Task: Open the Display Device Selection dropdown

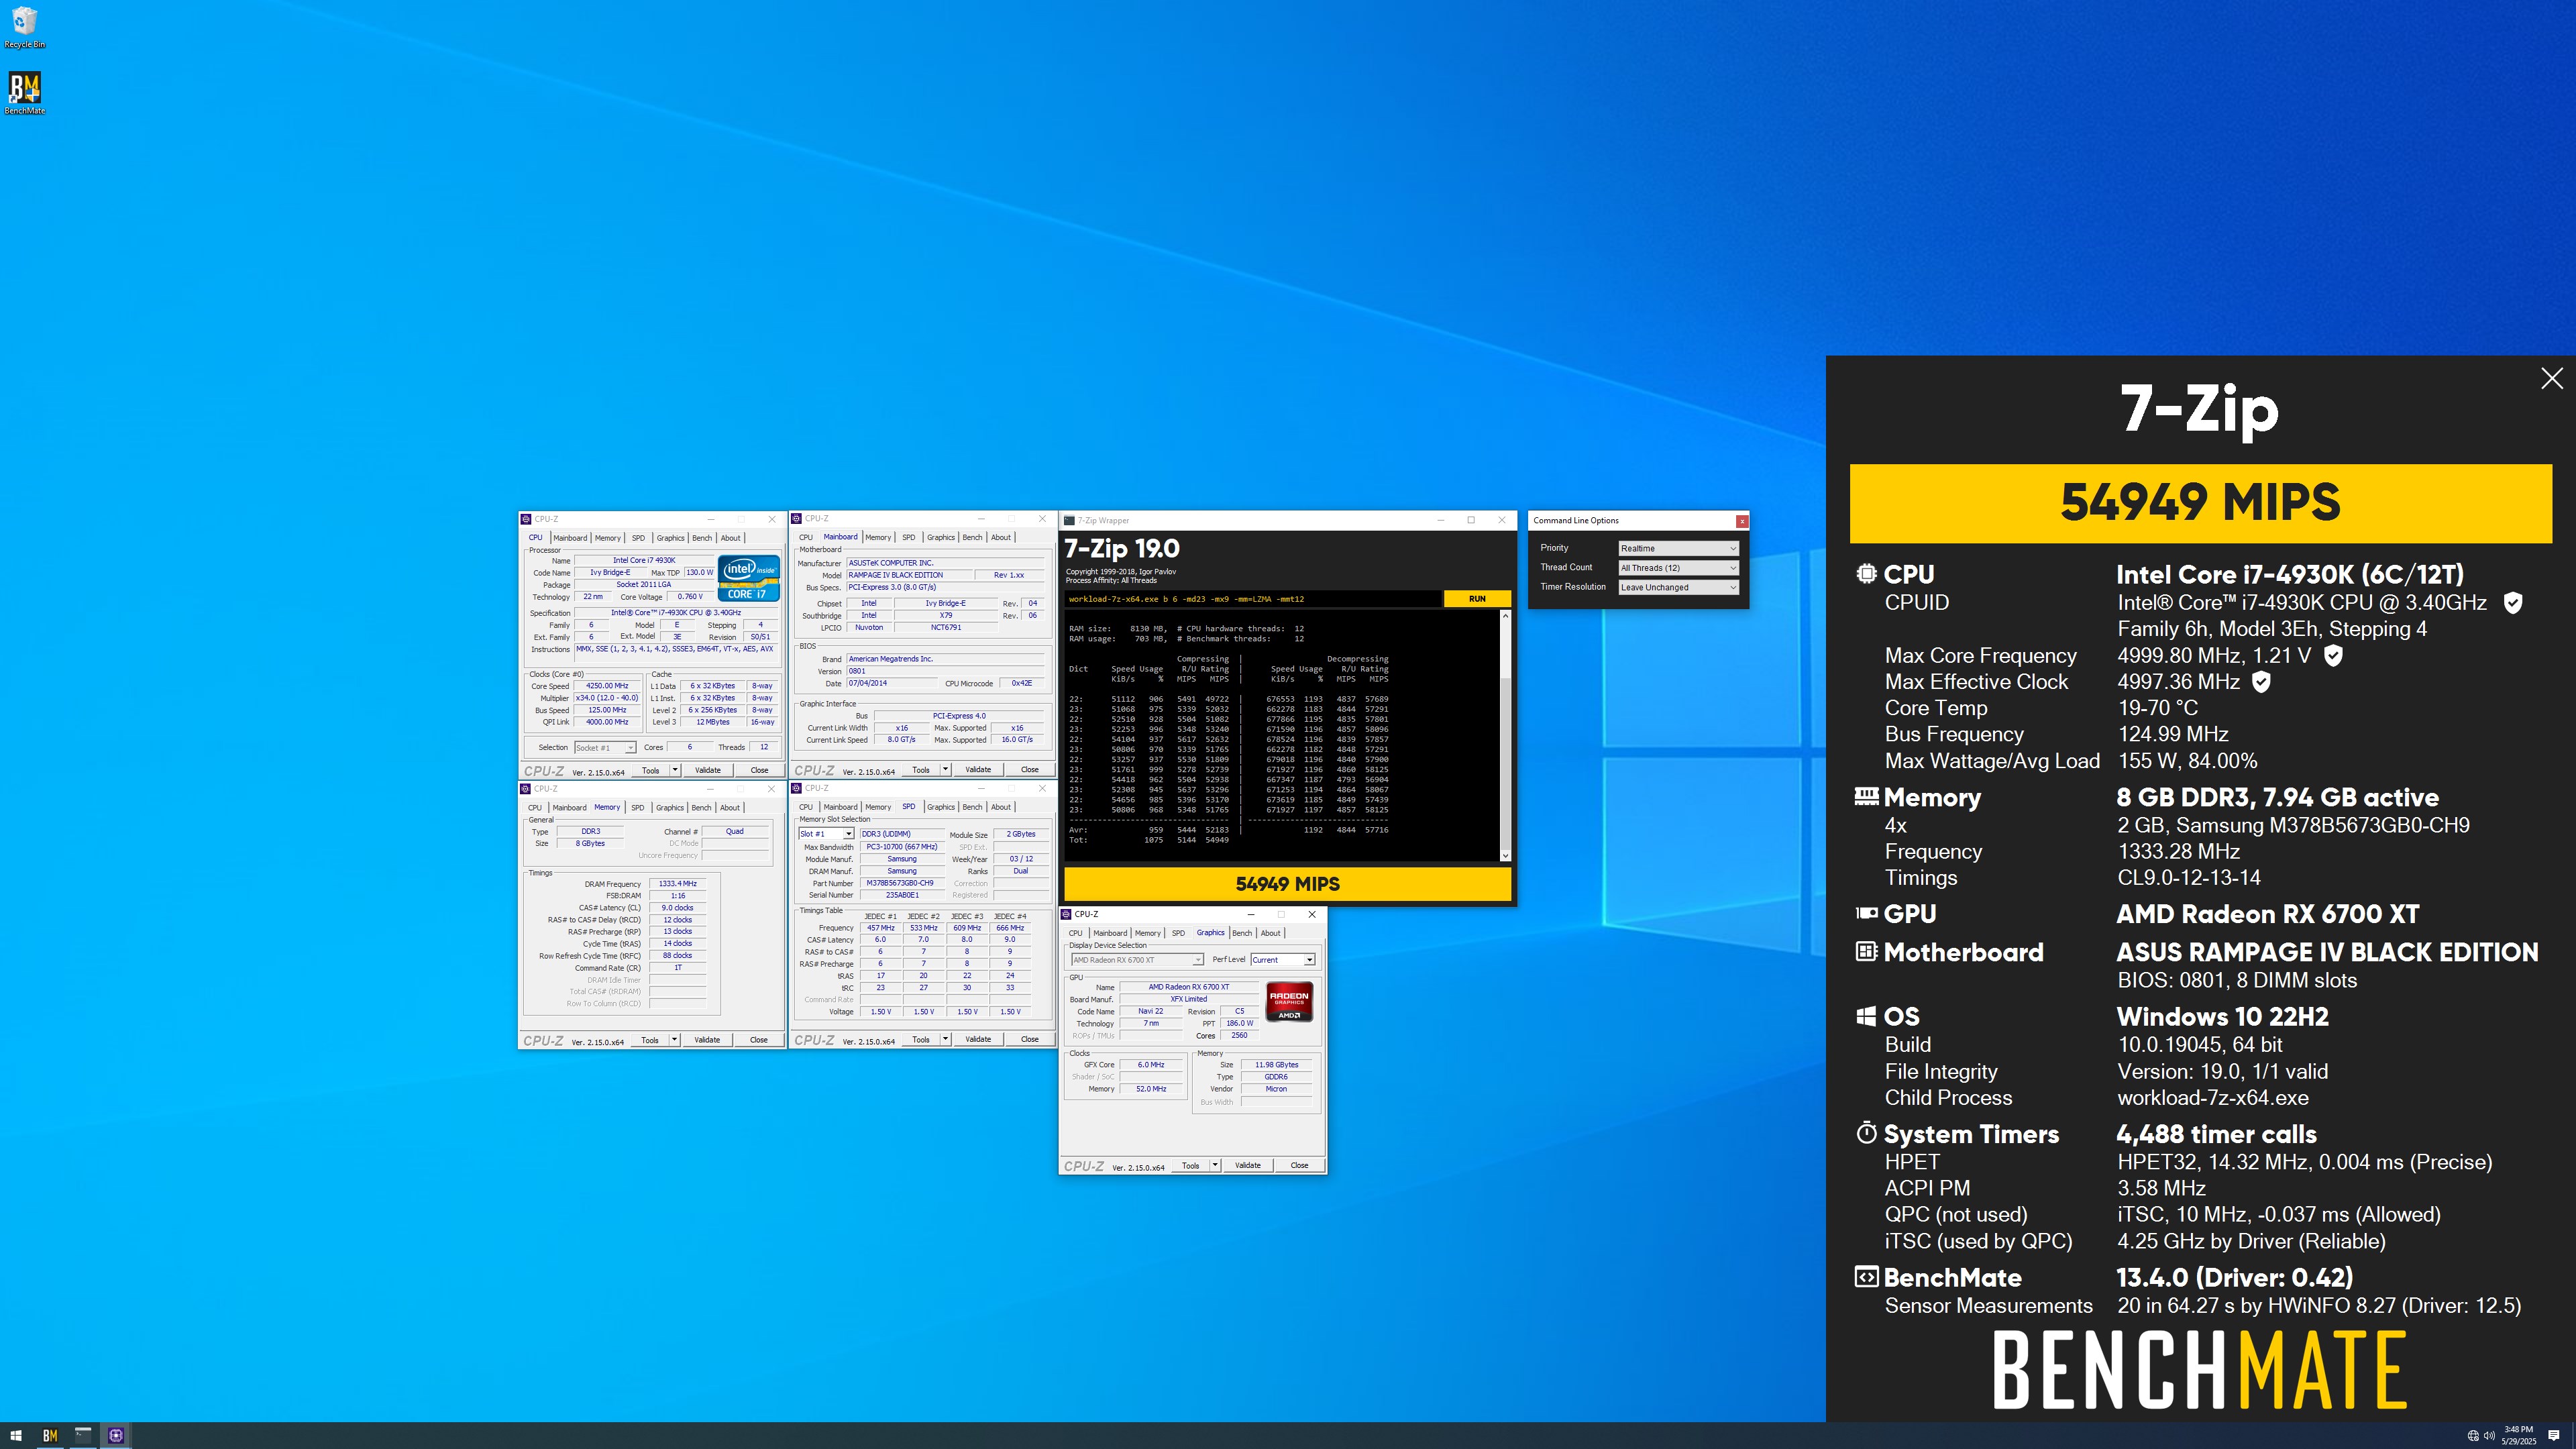Action: [x=1137, y=960]
